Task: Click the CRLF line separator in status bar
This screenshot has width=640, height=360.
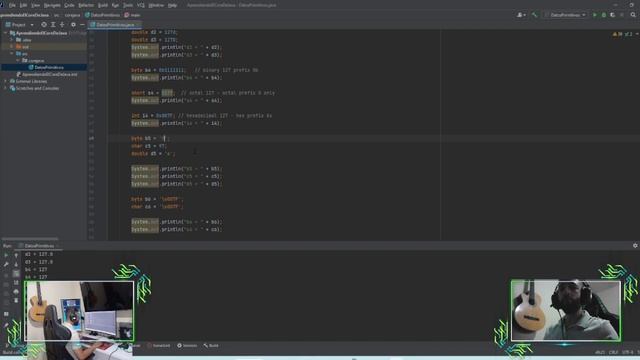Action: click(613, 352)
